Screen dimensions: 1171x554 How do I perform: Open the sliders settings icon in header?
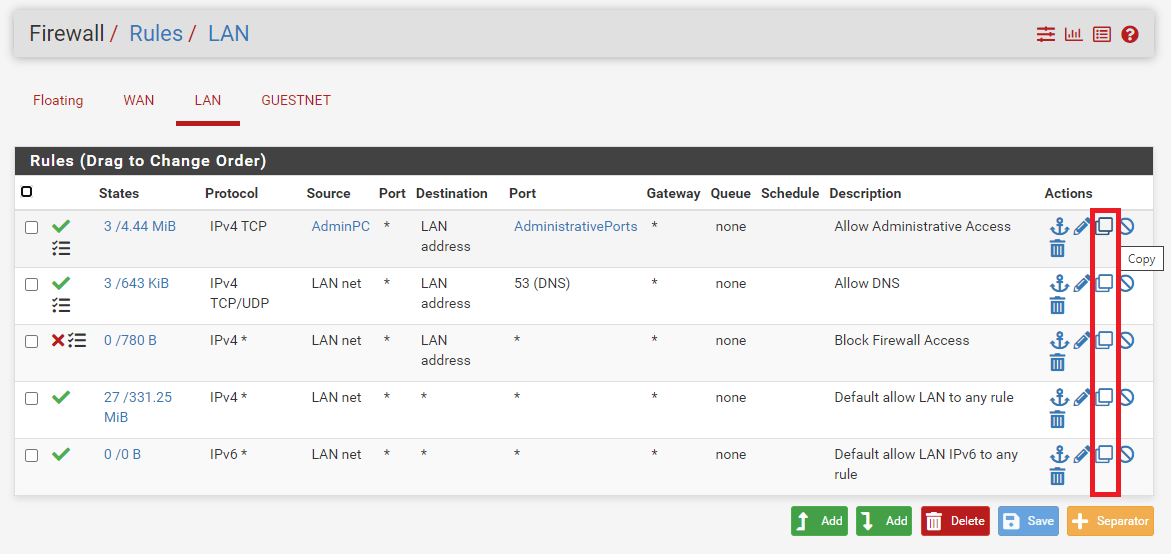(1046, 35)
